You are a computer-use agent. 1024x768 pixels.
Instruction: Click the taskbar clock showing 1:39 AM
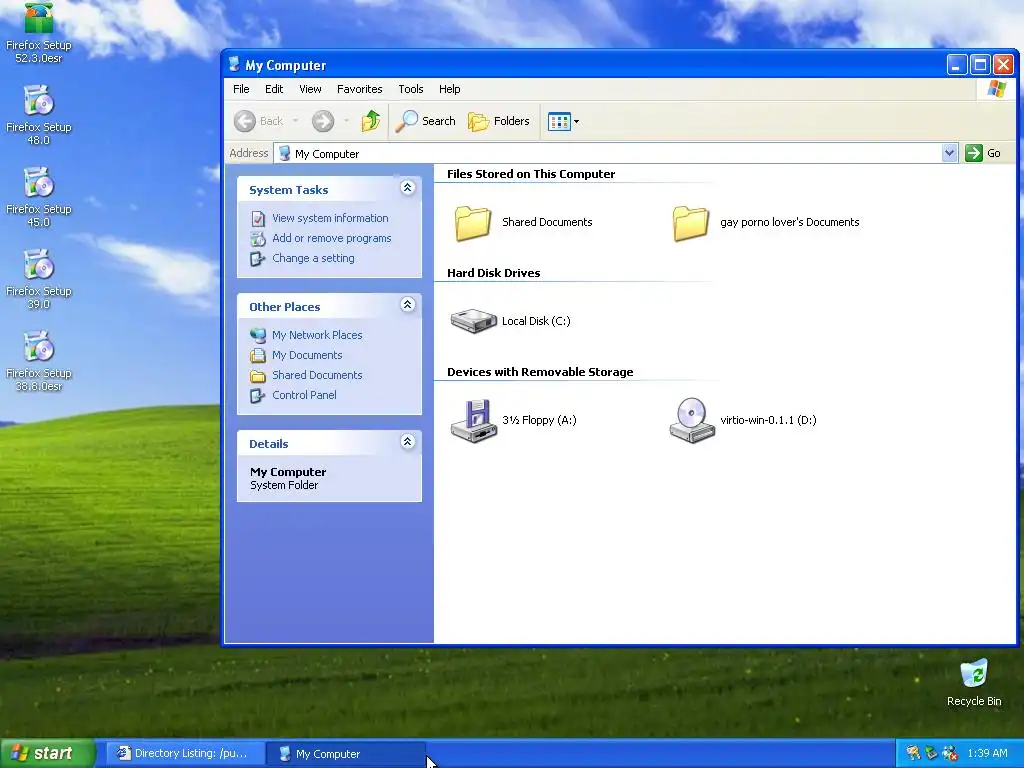[x=987, y=754]
